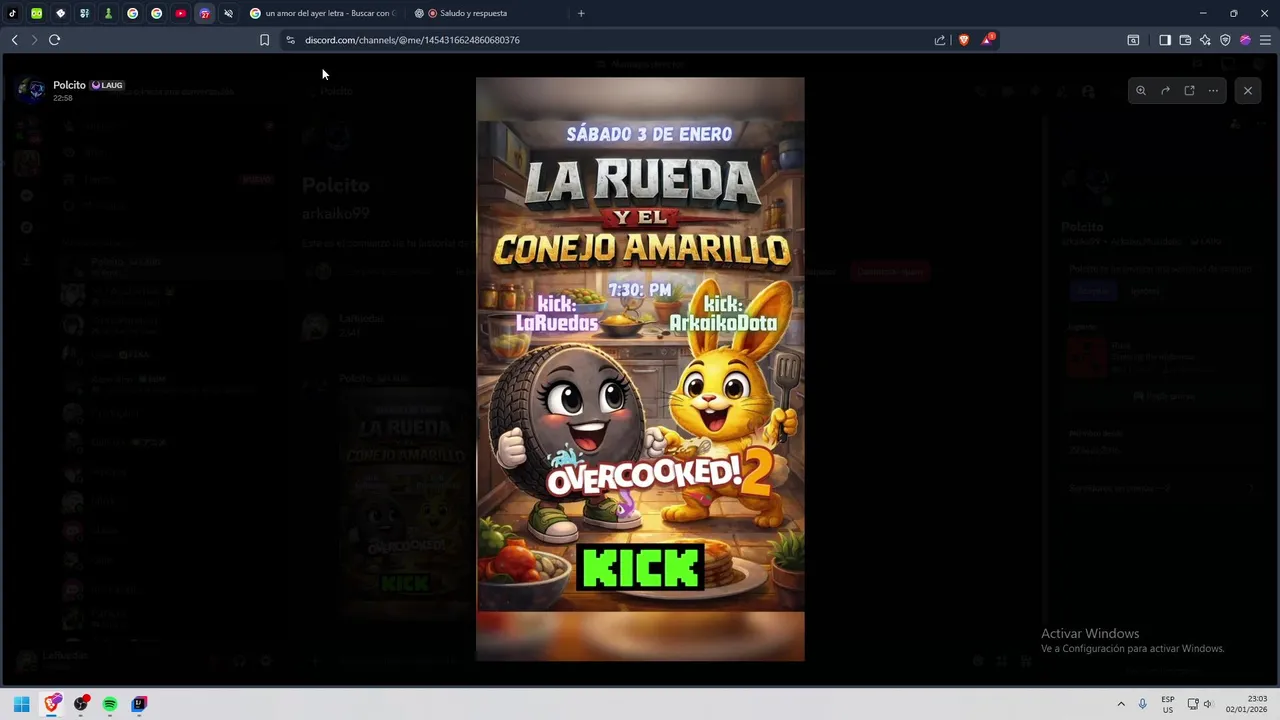Share this page from address bar
Image resolution: width=1280 pixels, height=720 pixels.
(940, 40)
